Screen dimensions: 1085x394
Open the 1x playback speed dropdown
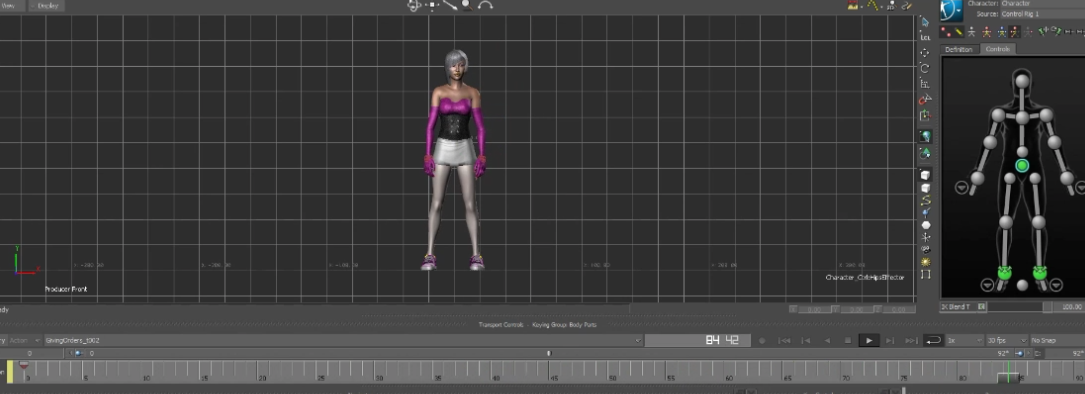[x=965, y=341]
